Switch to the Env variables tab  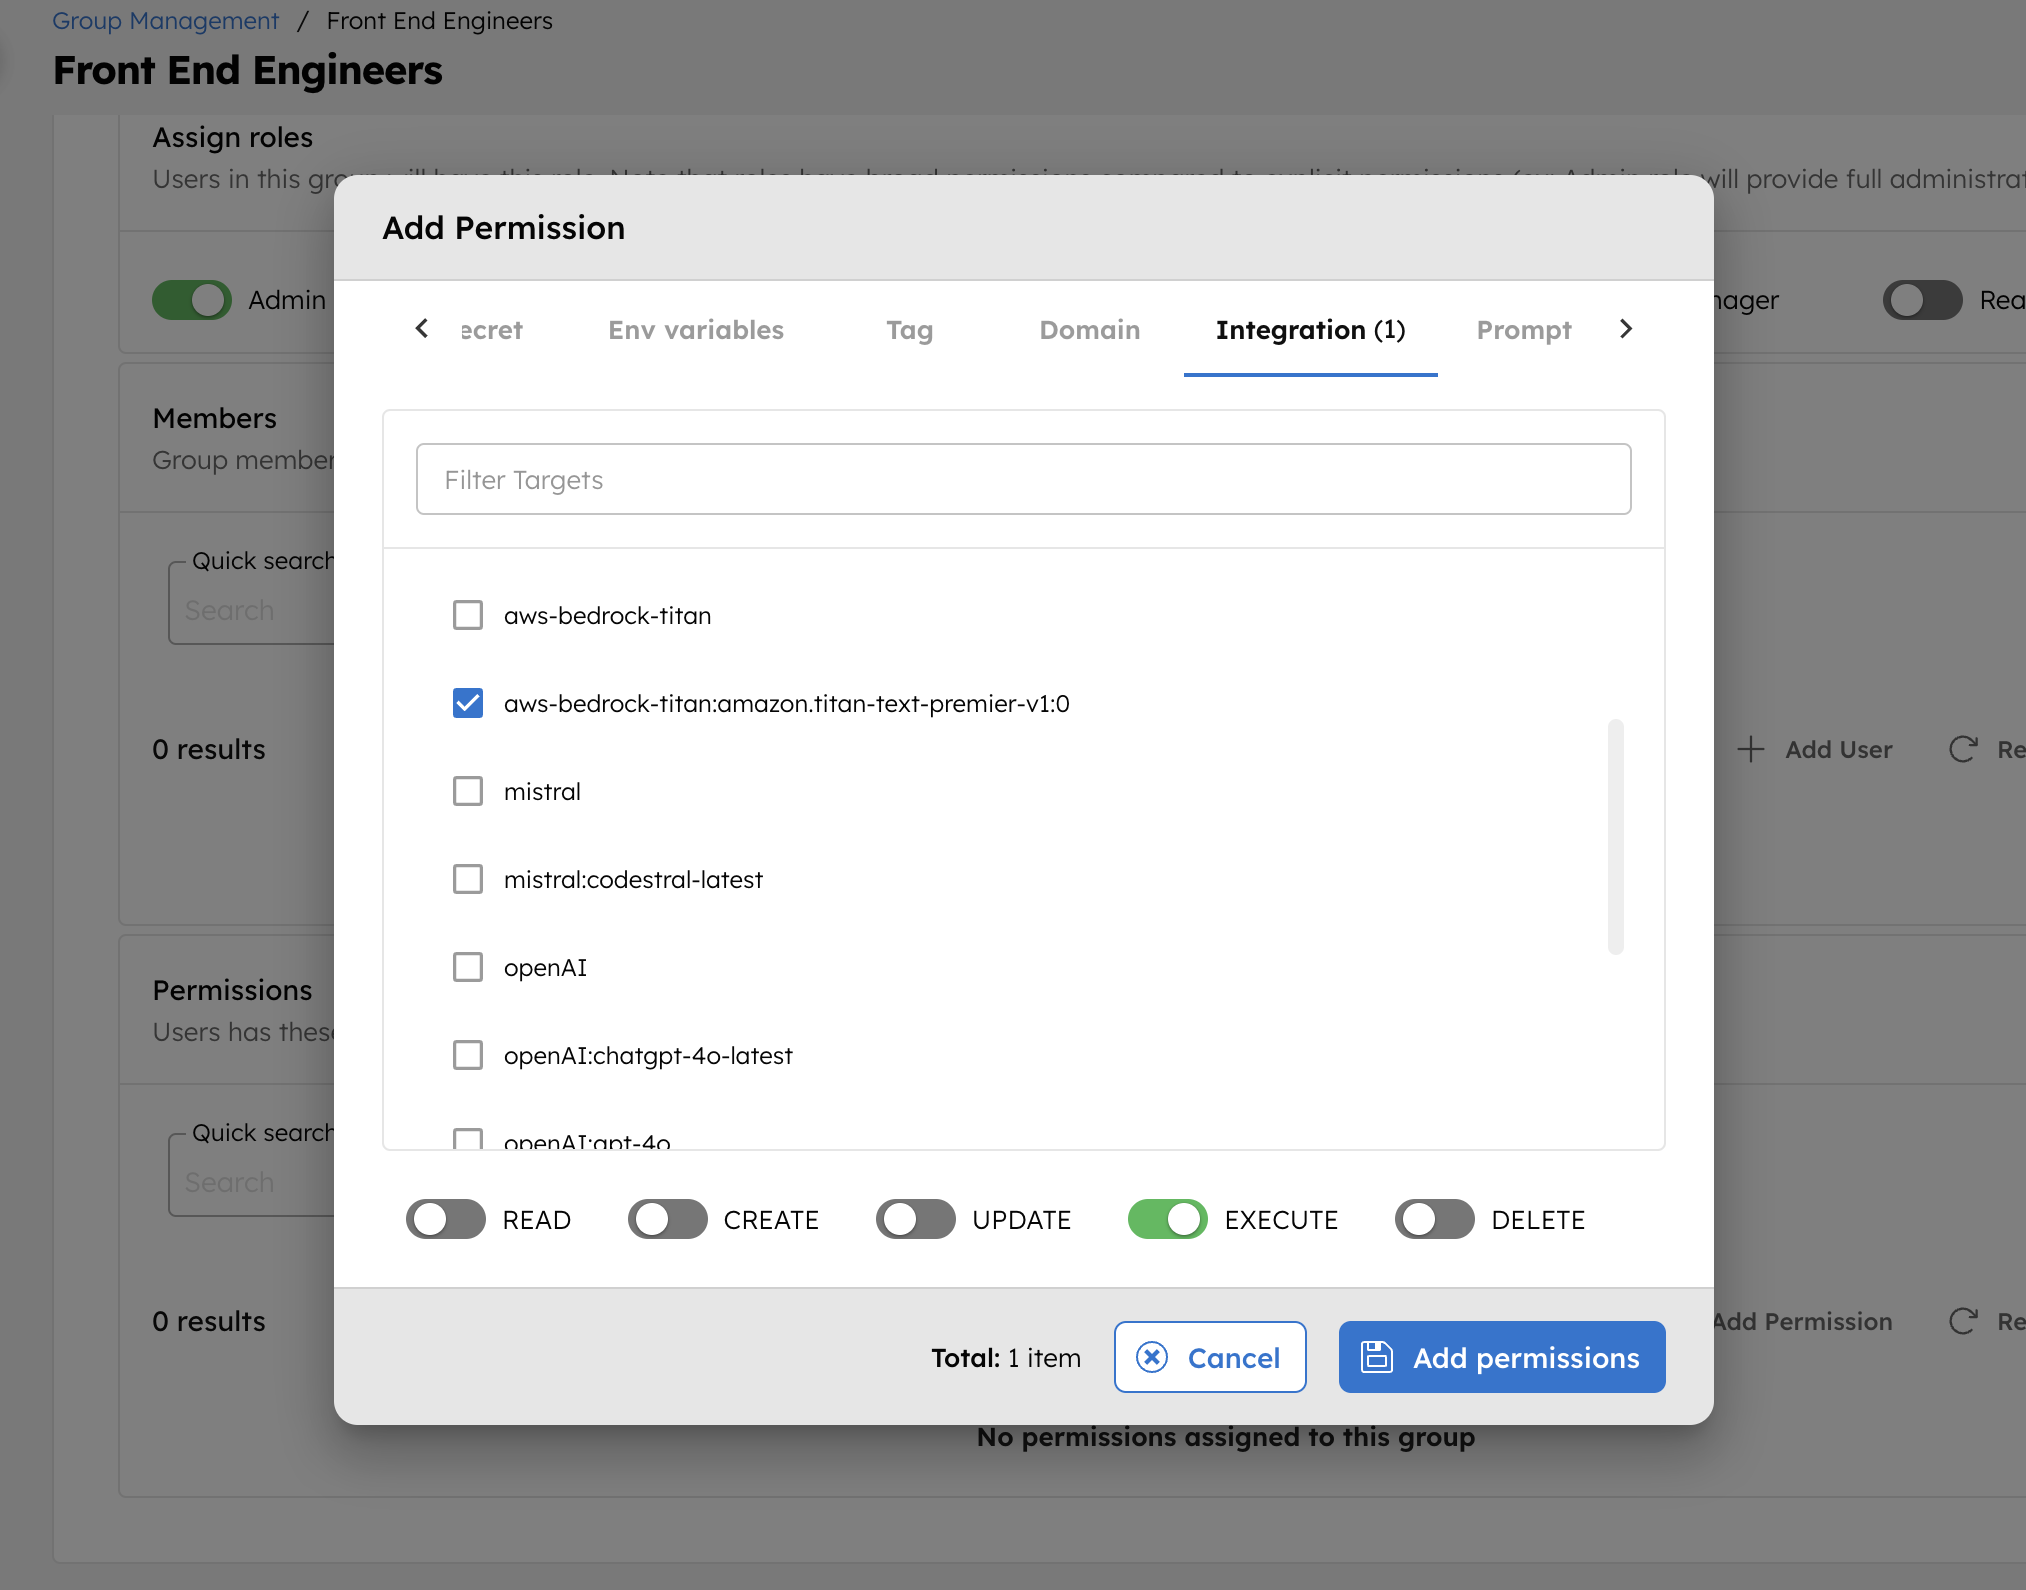(696, 330)
